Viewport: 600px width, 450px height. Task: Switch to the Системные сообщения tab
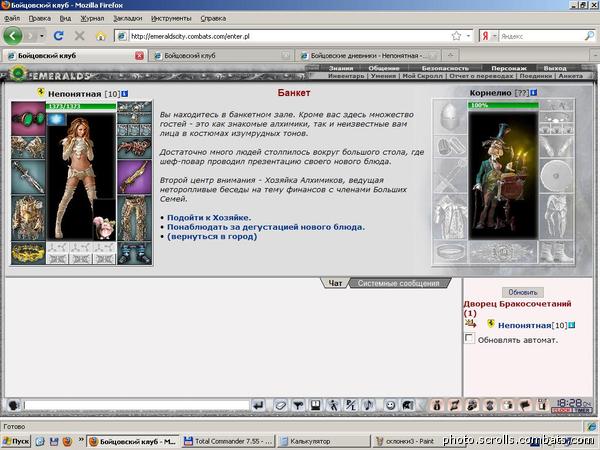point(398,283)
